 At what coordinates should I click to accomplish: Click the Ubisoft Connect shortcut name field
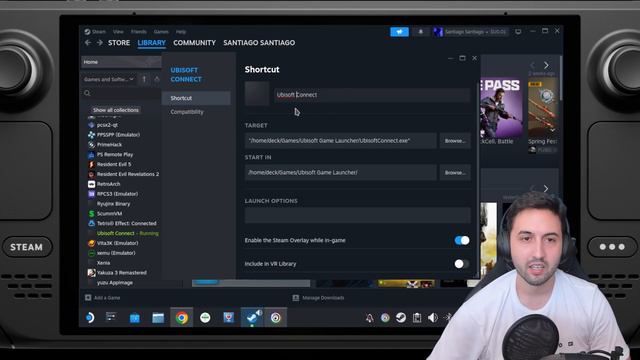coord(372,95)
